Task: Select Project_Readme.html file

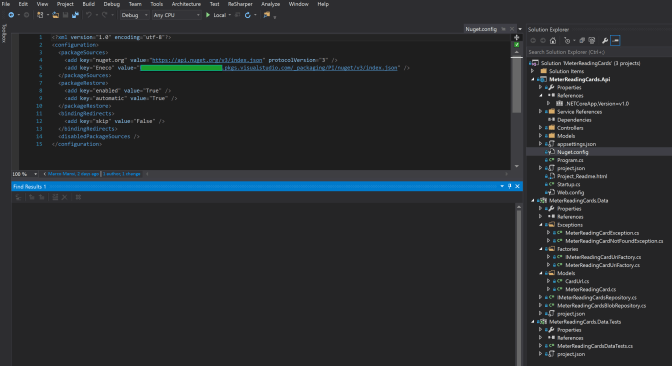Action: coord(582,176)
